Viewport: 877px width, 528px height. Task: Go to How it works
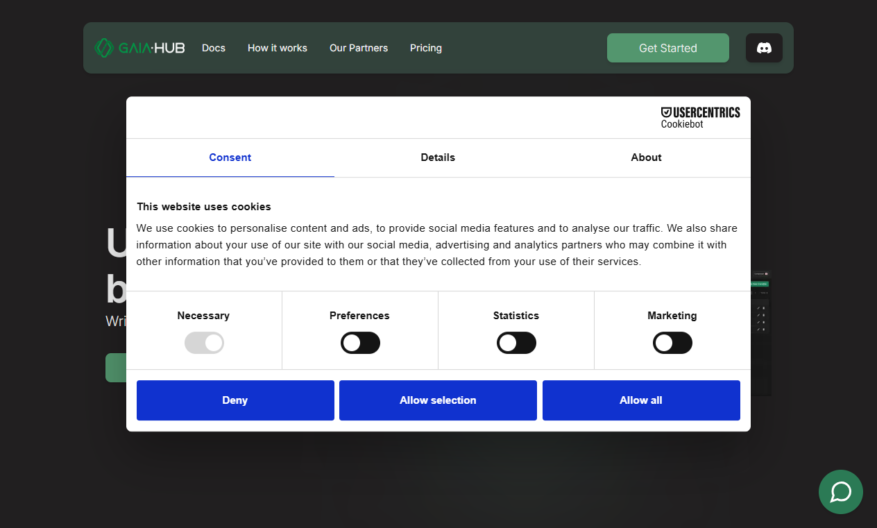(x=277, y=48)
